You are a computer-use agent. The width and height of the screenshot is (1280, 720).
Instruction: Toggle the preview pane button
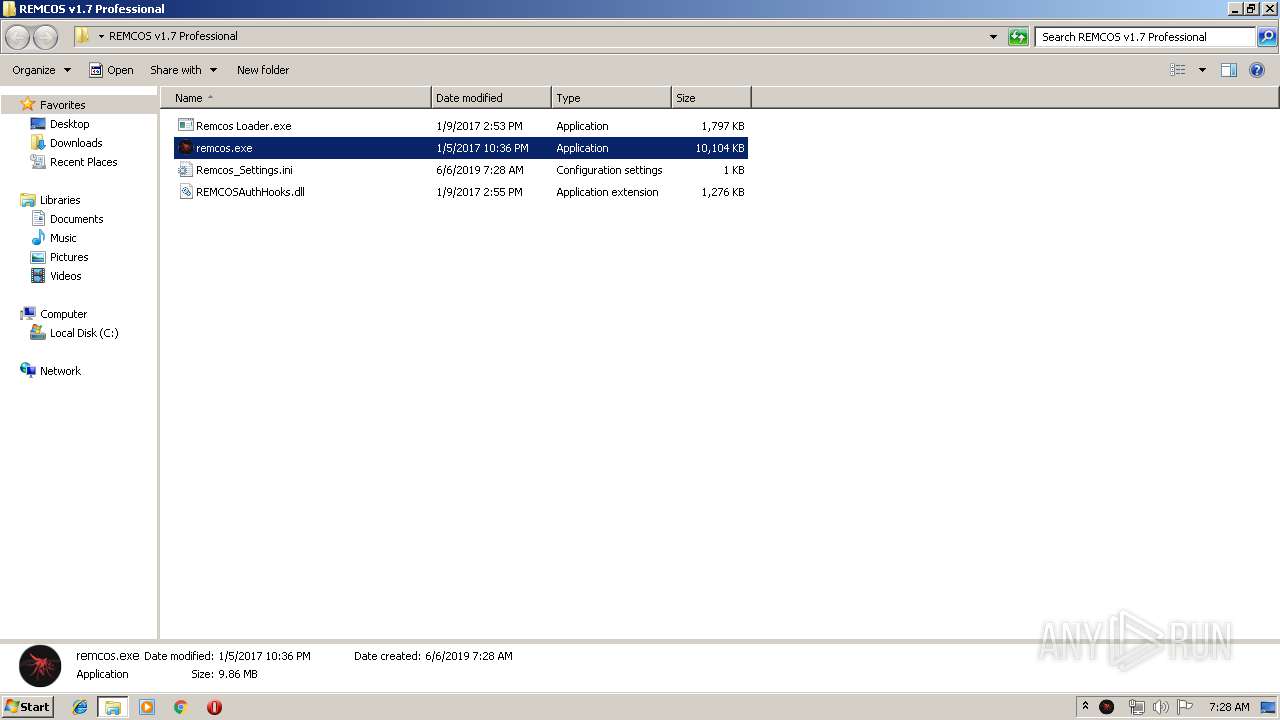pos(1229,70)
